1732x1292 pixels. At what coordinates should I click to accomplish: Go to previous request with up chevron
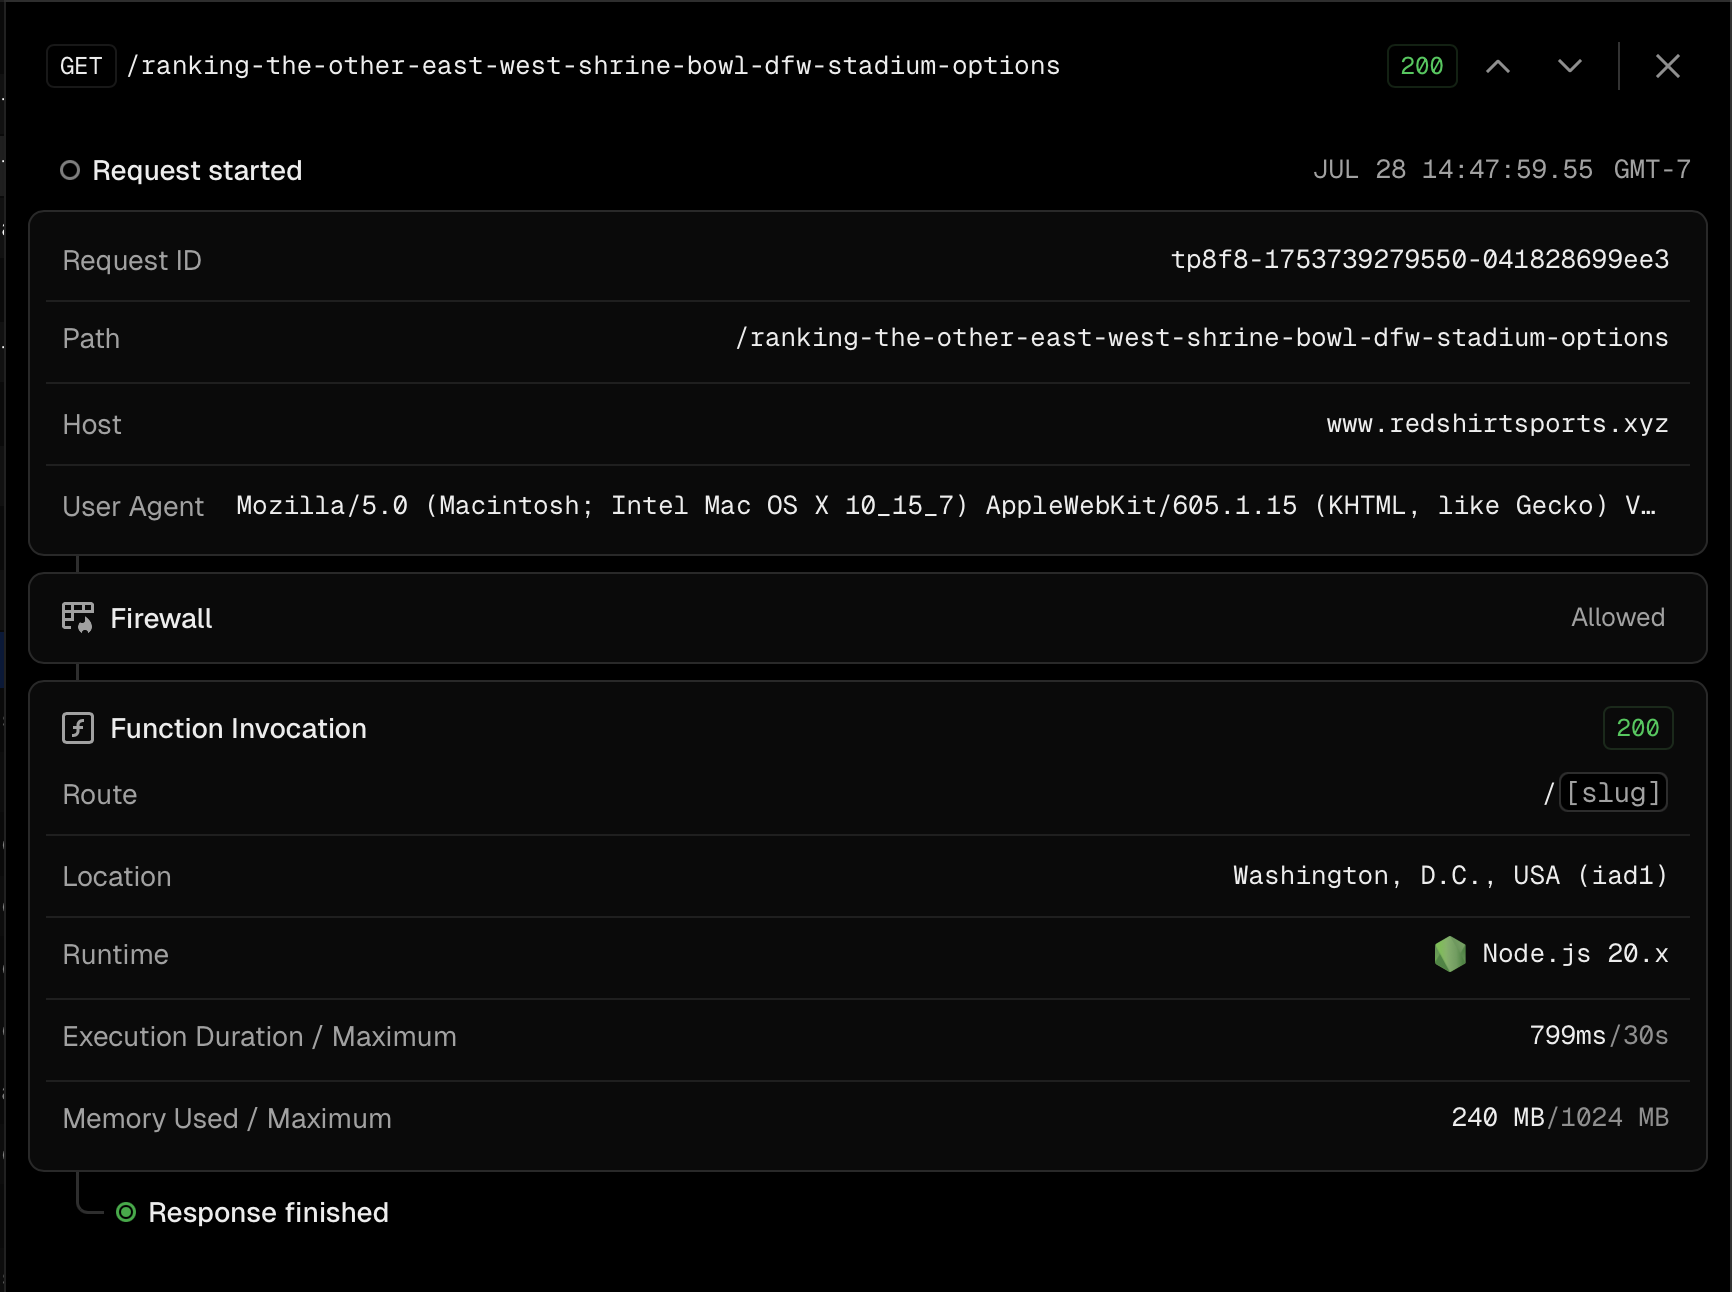tap(1498, 66)
